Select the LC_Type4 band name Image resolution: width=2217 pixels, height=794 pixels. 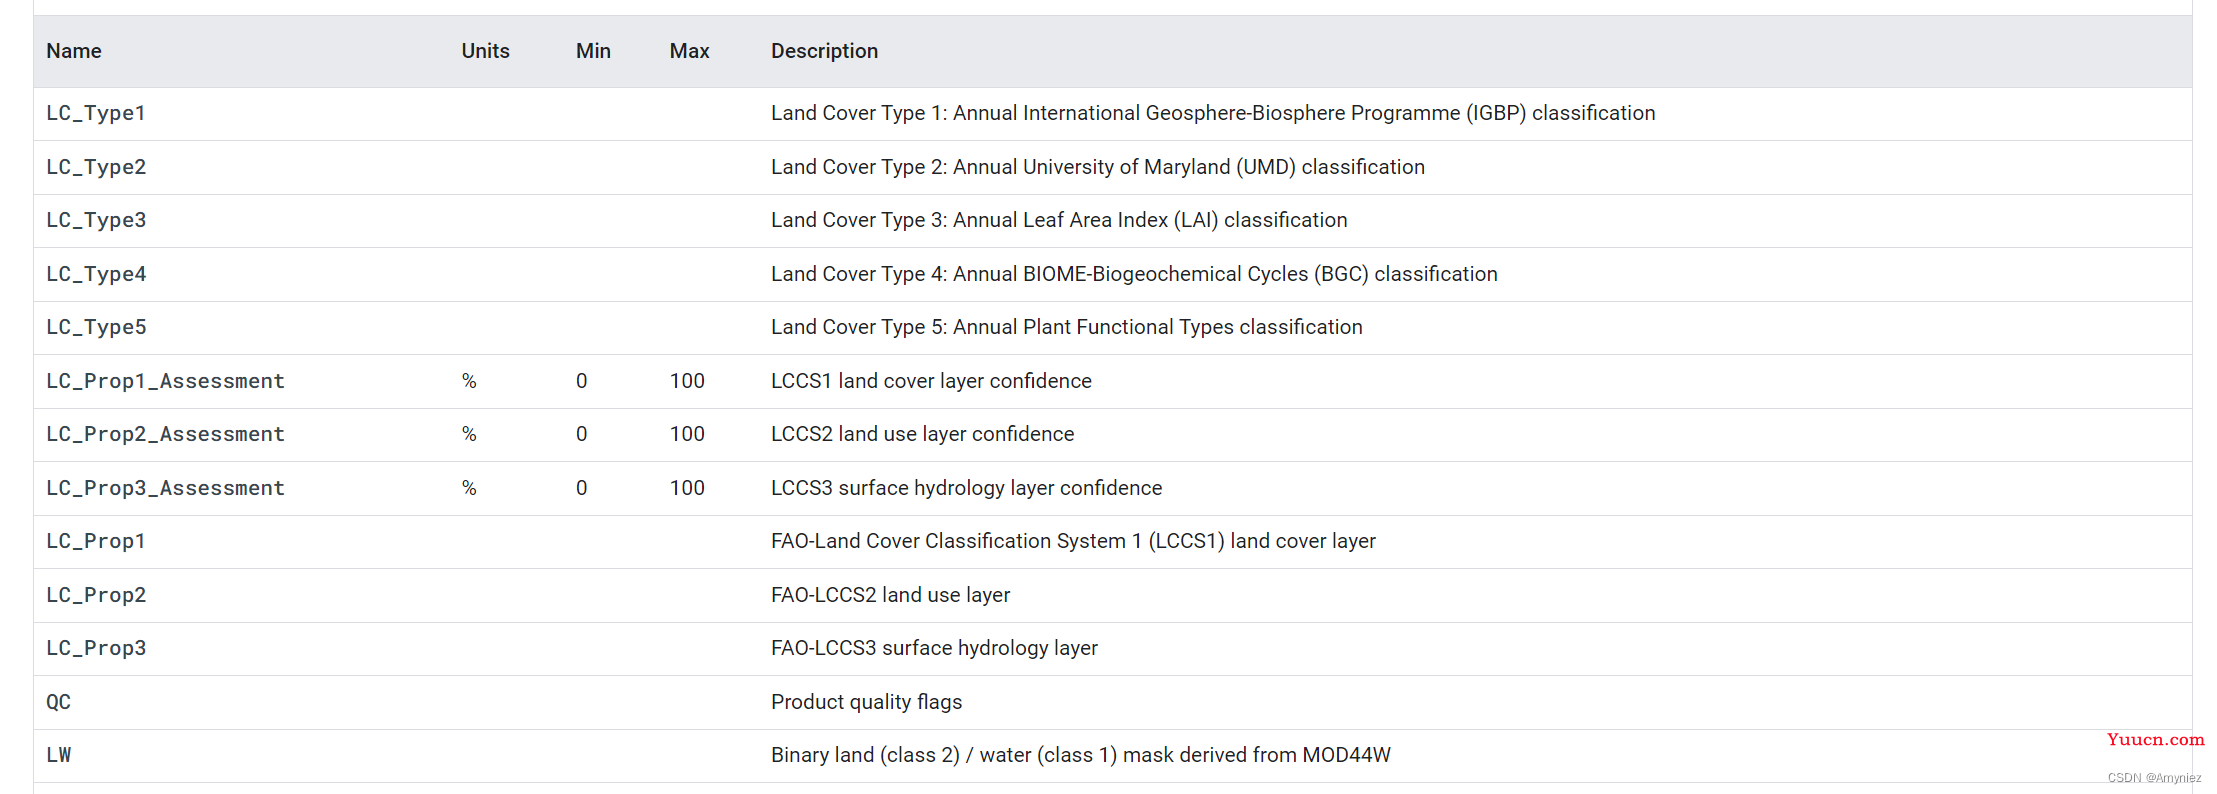coord(96,274)
